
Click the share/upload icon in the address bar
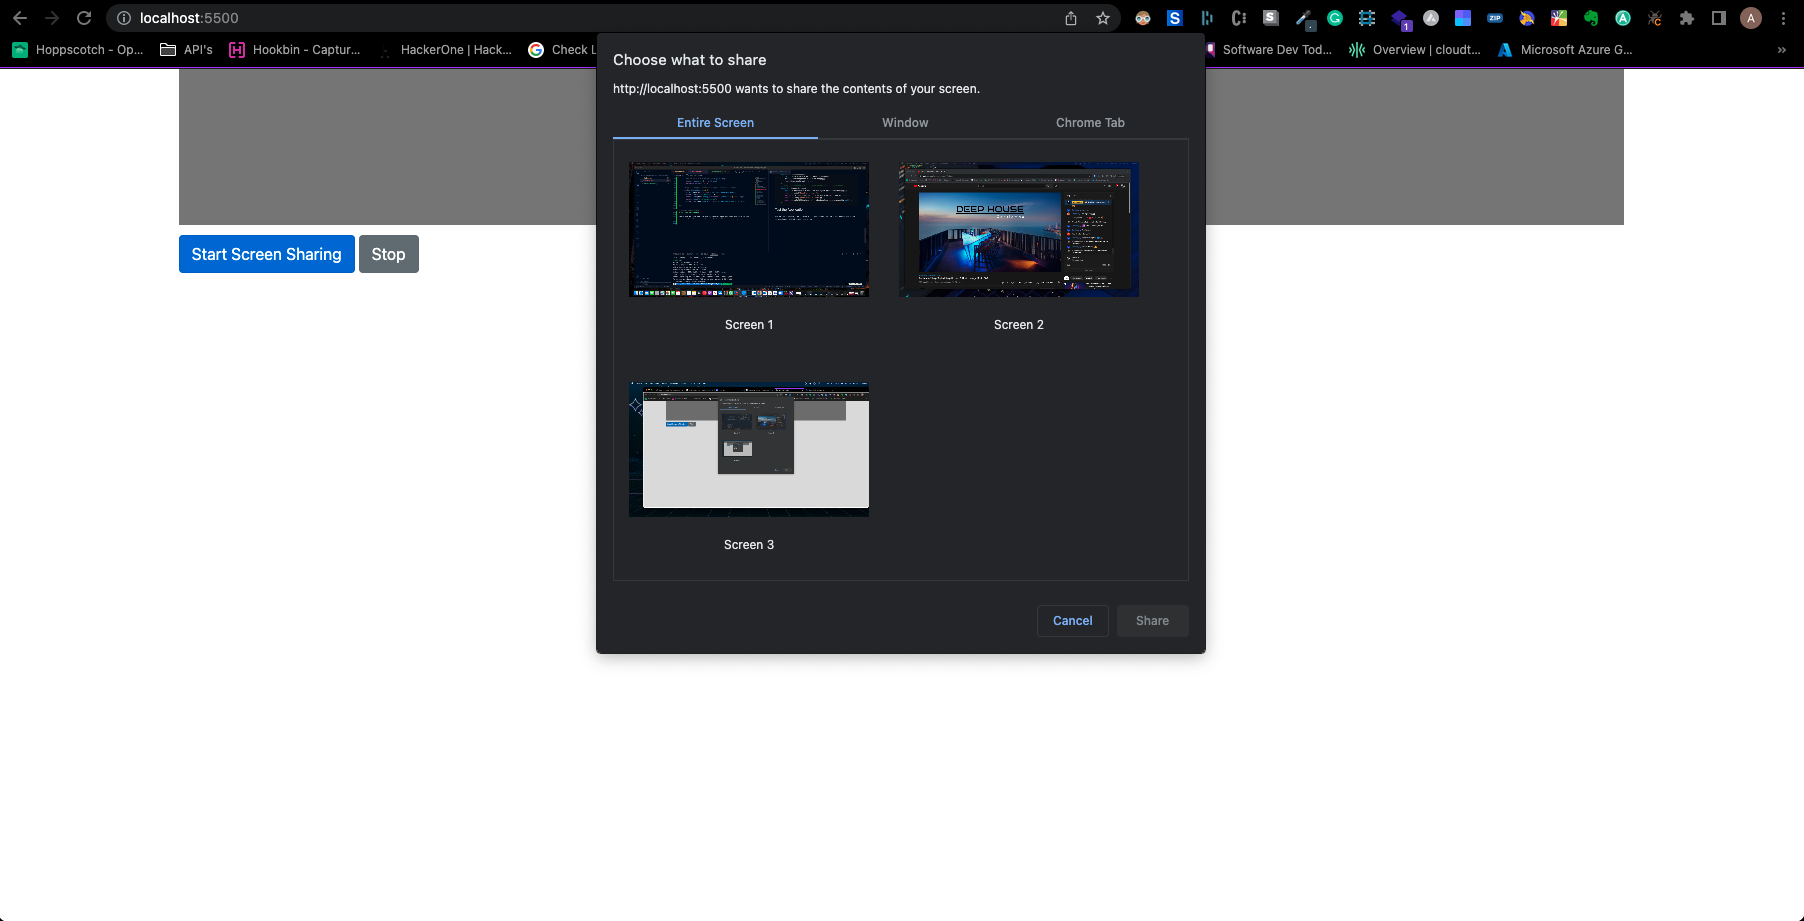click(1070, 18)
